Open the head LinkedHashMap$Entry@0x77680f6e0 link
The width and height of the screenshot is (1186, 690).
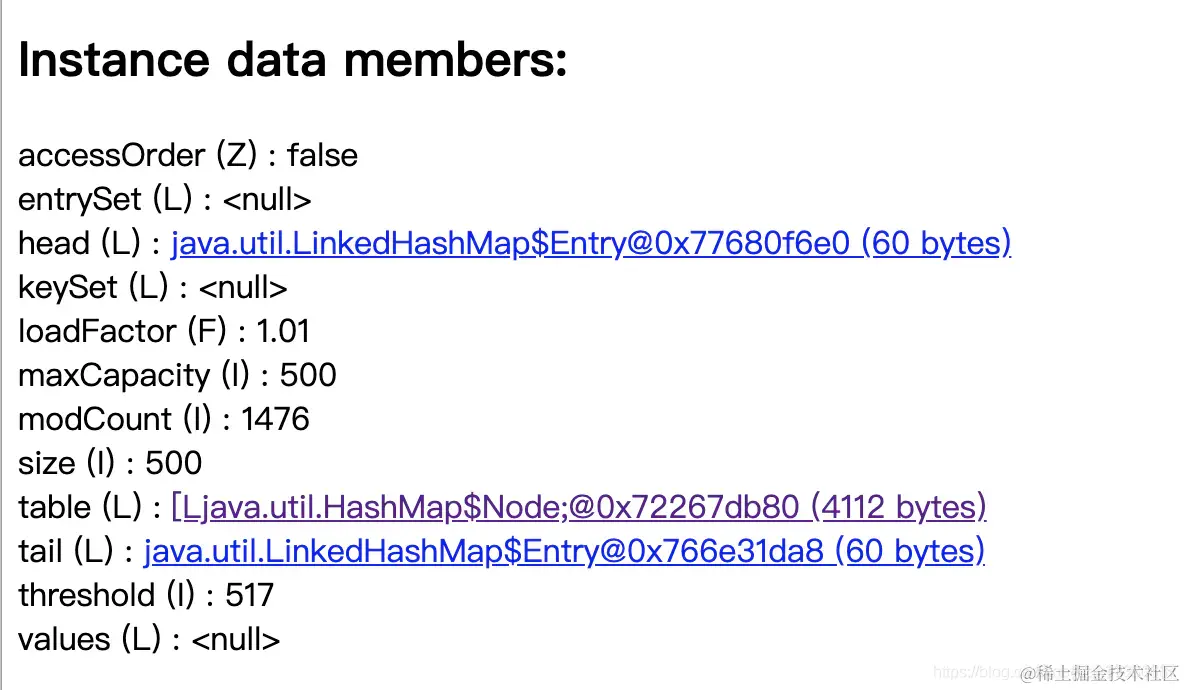pos(590,243)
